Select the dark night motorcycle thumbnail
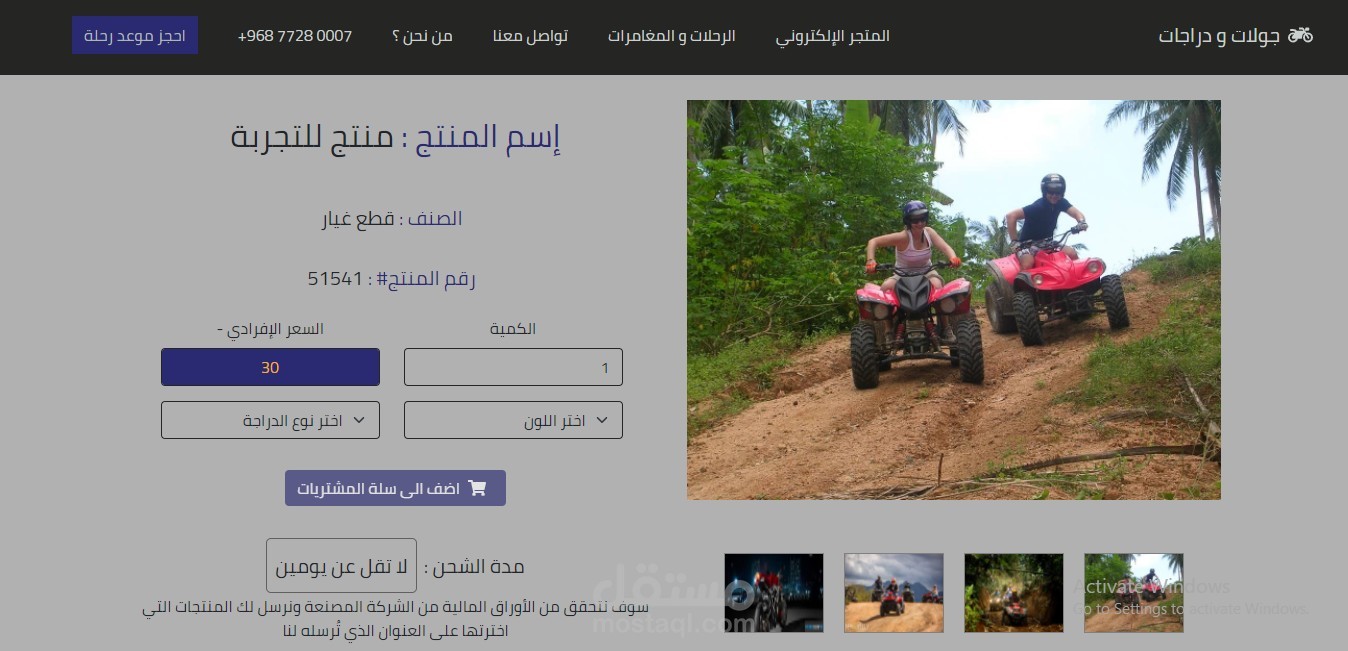This screenshot has height=651, width=1348. point(774,593)
